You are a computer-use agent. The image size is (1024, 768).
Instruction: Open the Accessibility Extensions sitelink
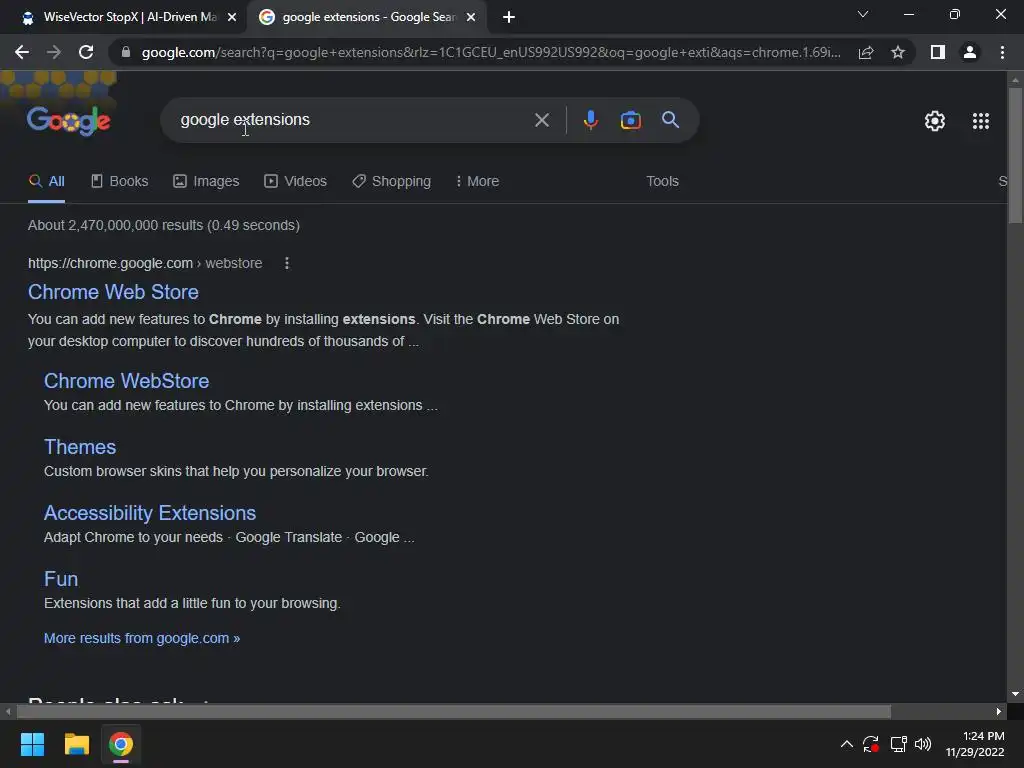(x=150, y=513)
